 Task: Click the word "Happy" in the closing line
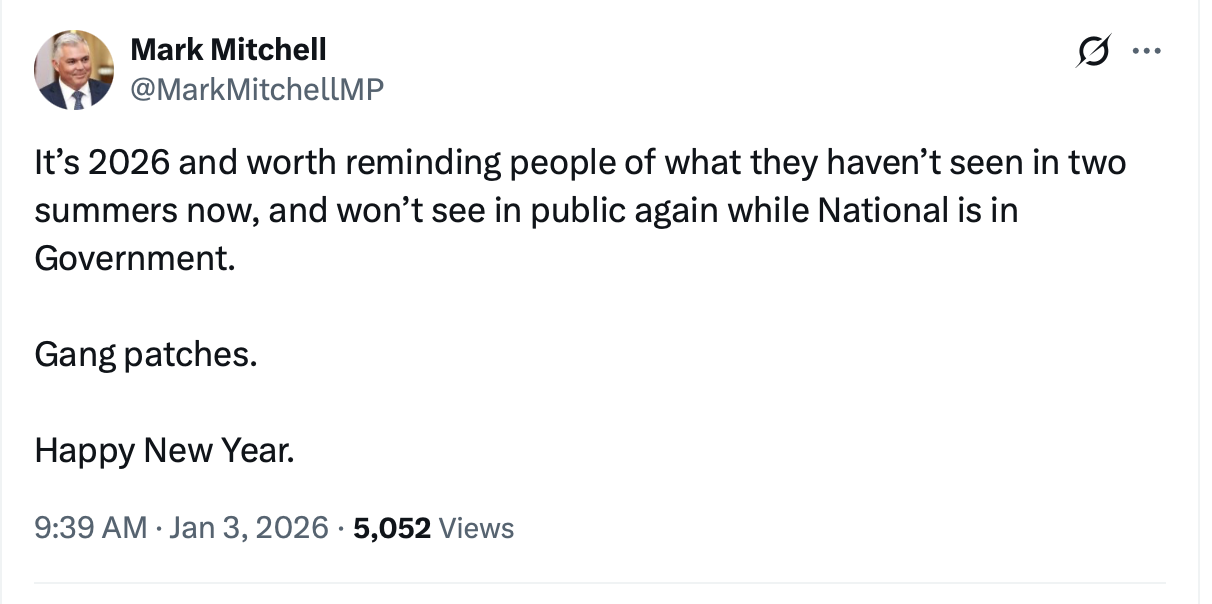(x=85, y=450)
